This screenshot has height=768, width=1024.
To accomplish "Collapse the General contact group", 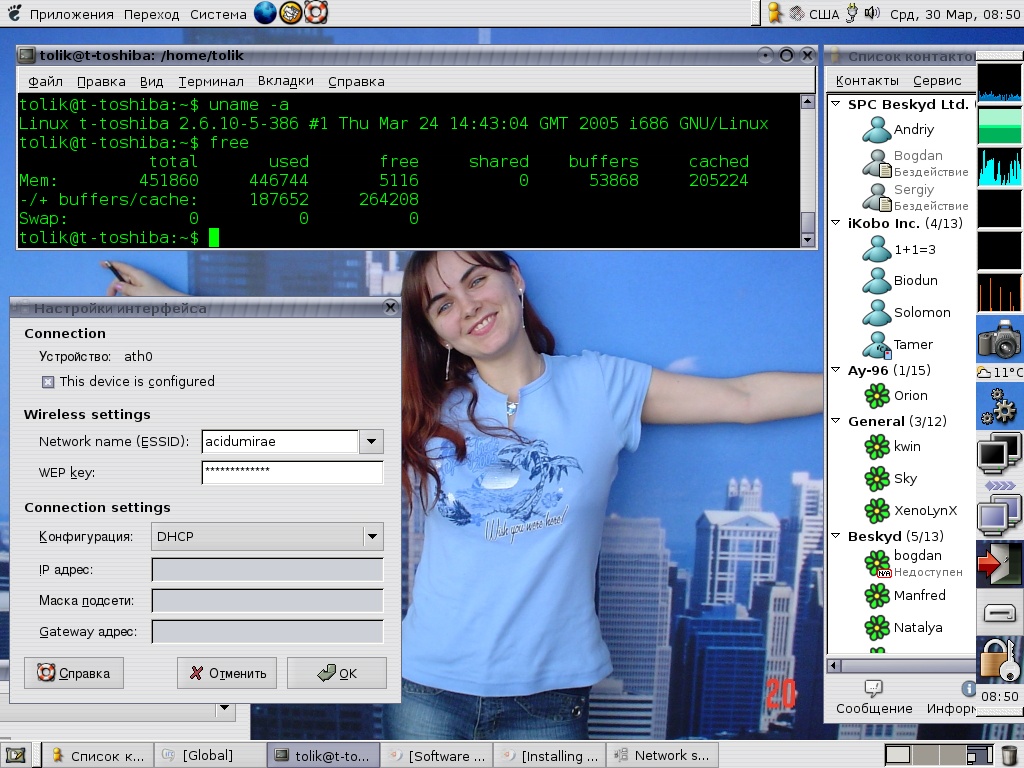I will click(x=835, y=421).
